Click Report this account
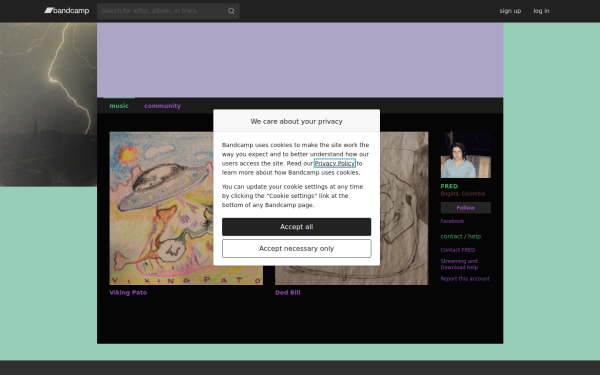 coord(465,279)
